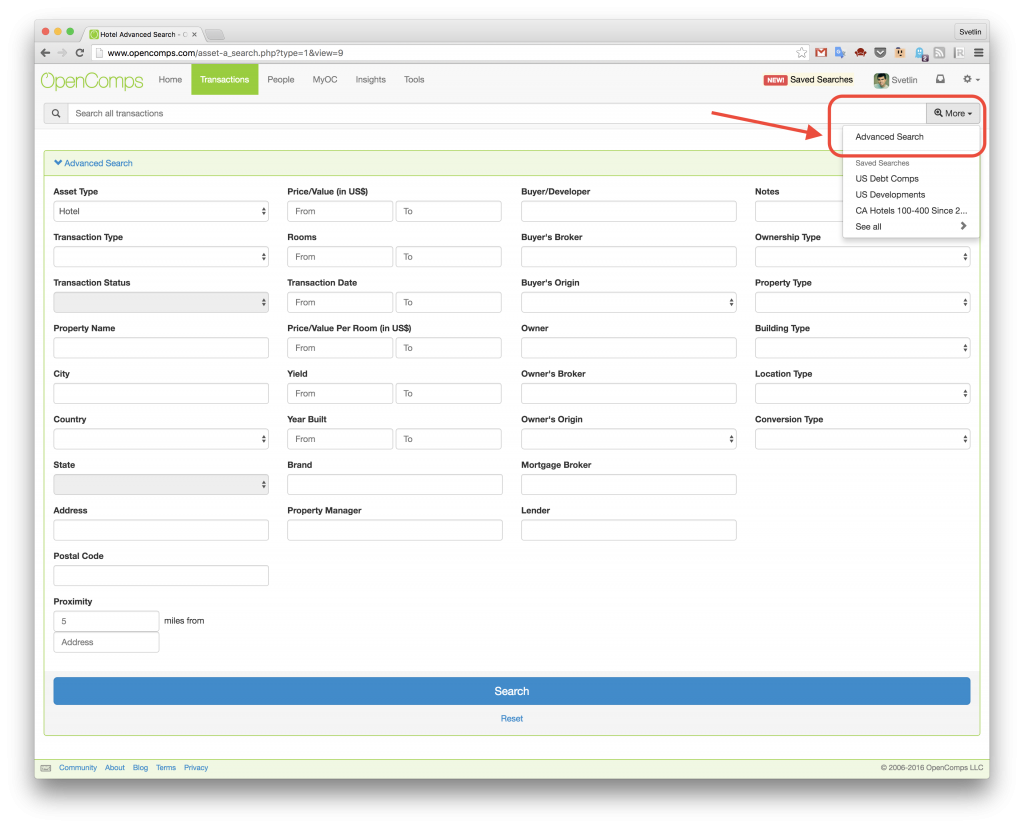The image size is (1024, 828).
Task: Click the search magnifier icon
Action: 56,114
